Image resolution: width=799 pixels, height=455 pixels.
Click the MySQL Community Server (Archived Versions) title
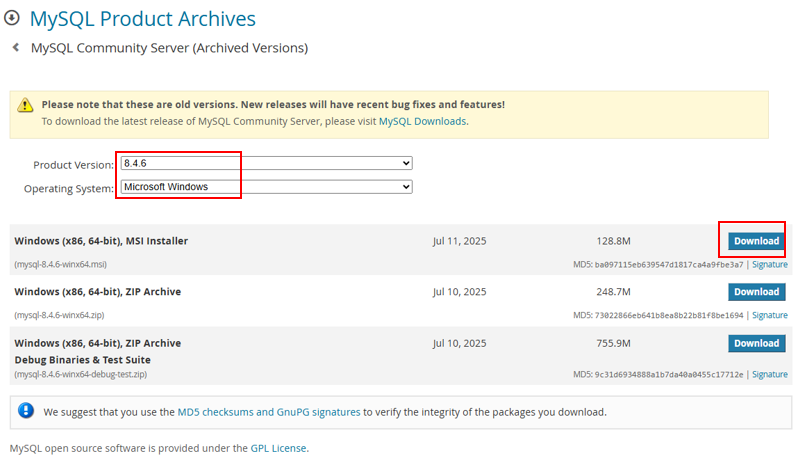[169, 47]
